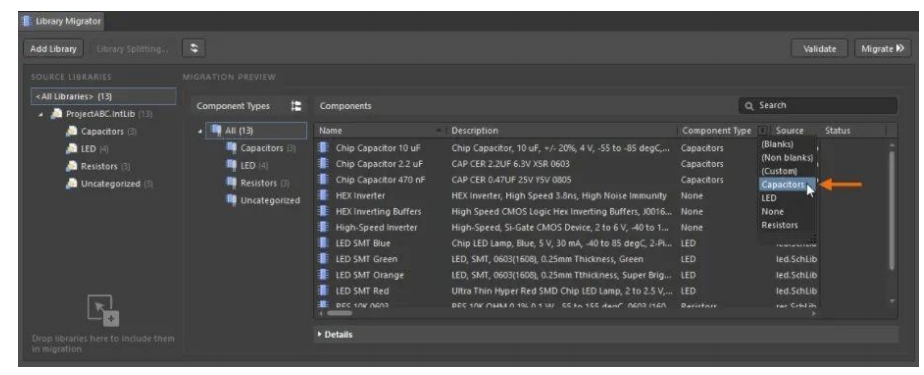Switch to the Library Migrator tab
The height and width of the screenshot is (375, 924).
pyautogui.click(x=62, y=21)
